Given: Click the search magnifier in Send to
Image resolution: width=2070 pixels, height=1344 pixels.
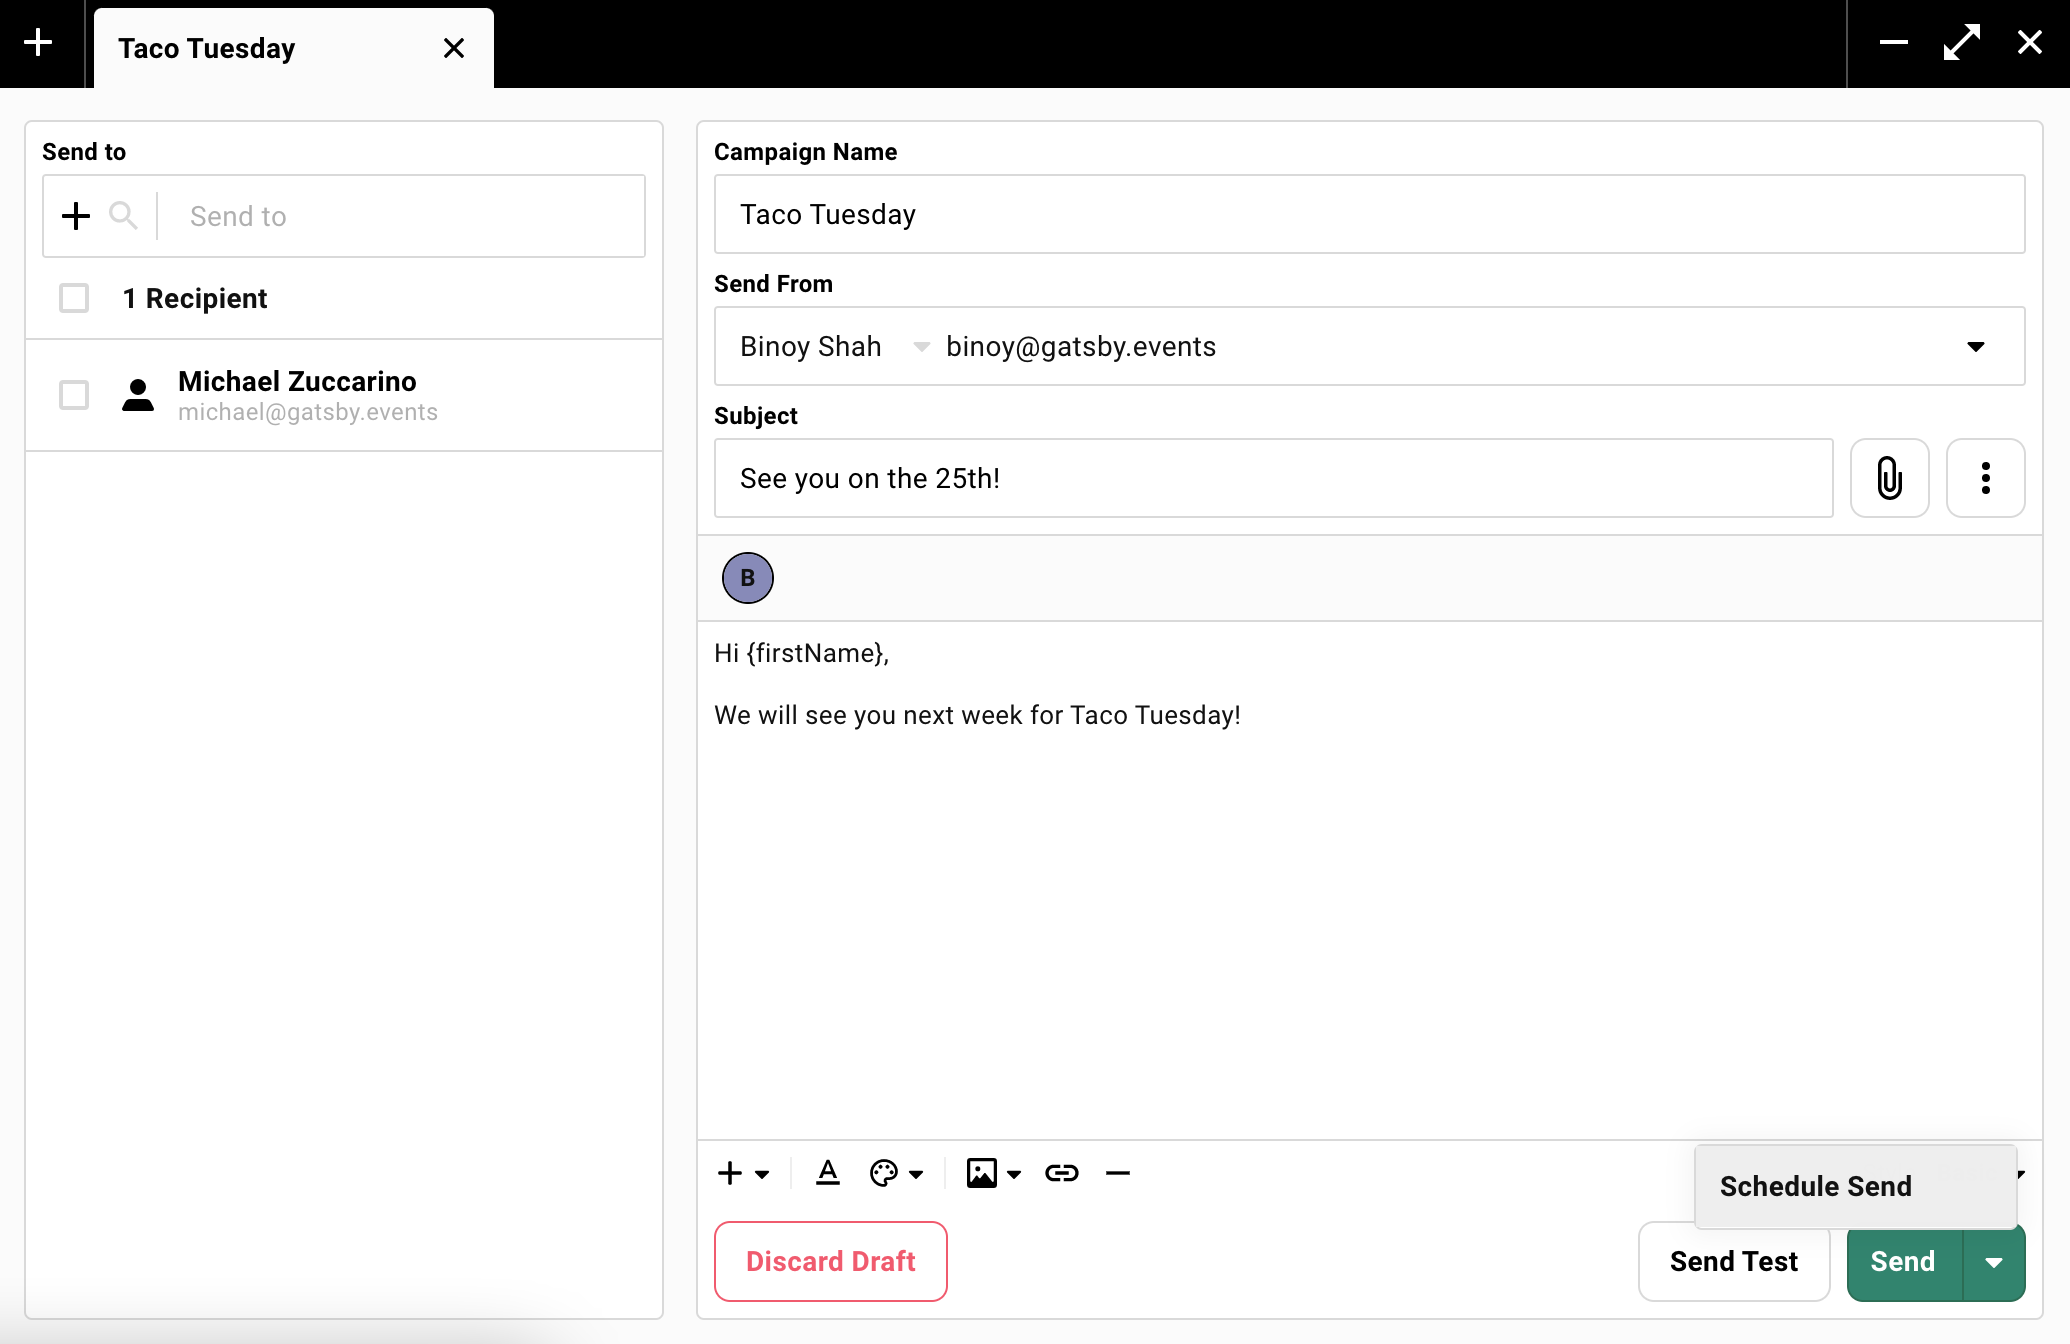Looking at the screenshot, I should coord(123,216).
